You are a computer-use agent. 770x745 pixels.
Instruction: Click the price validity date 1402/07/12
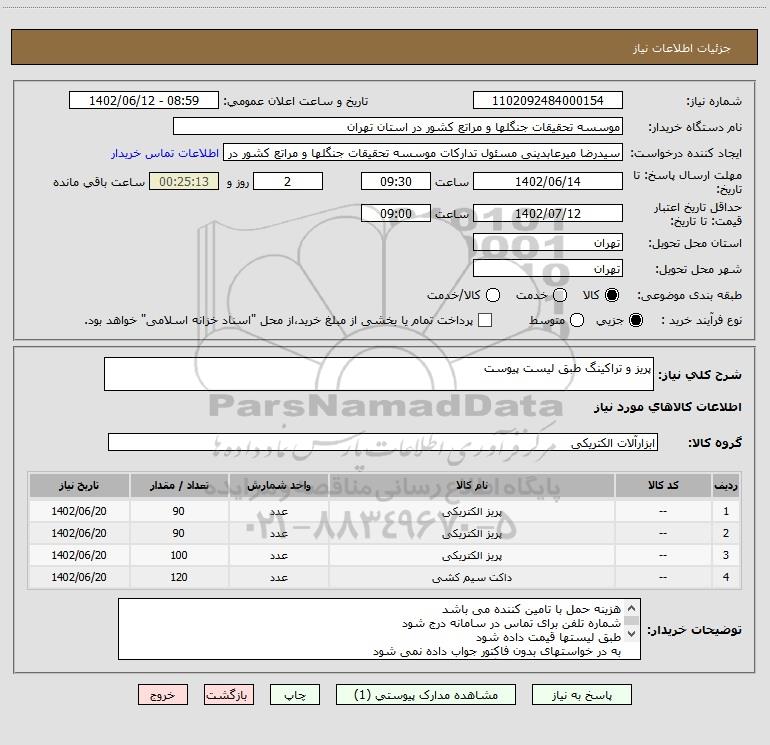coord(548,213)
